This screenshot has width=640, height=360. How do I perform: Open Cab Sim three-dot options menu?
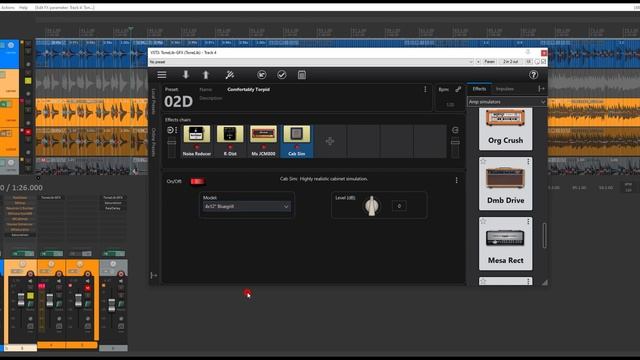click(x=456, y=180)
